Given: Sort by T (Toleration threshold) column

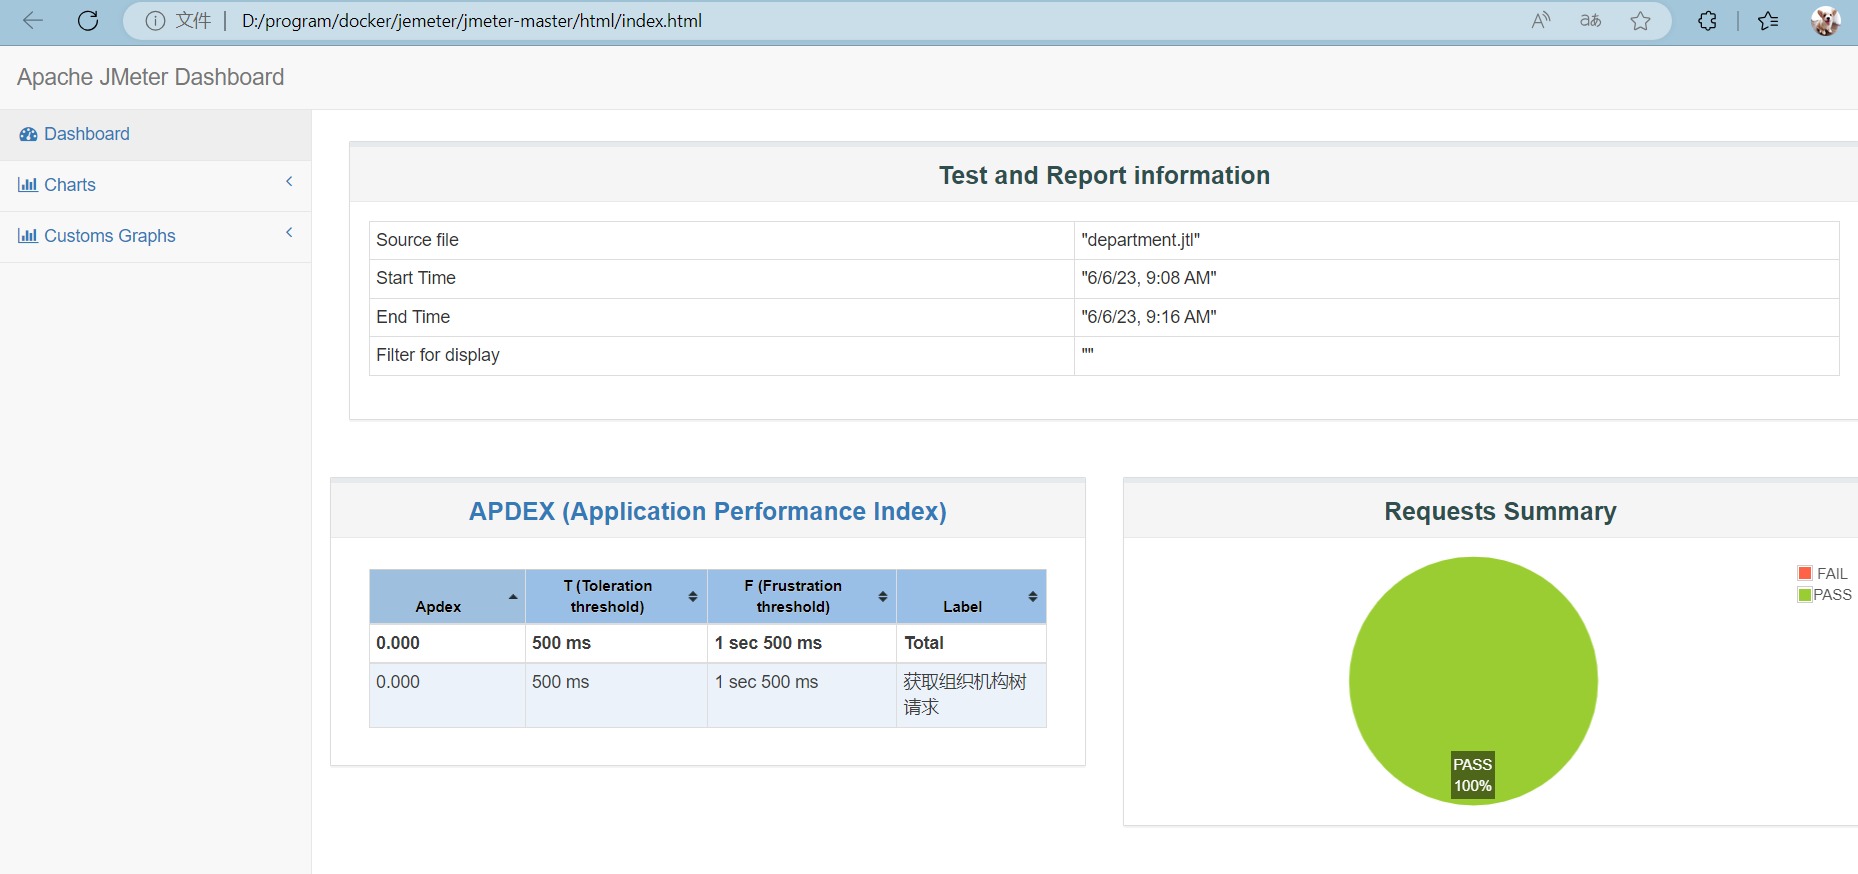Looking at the screenshot, I should tap(616, 597).
